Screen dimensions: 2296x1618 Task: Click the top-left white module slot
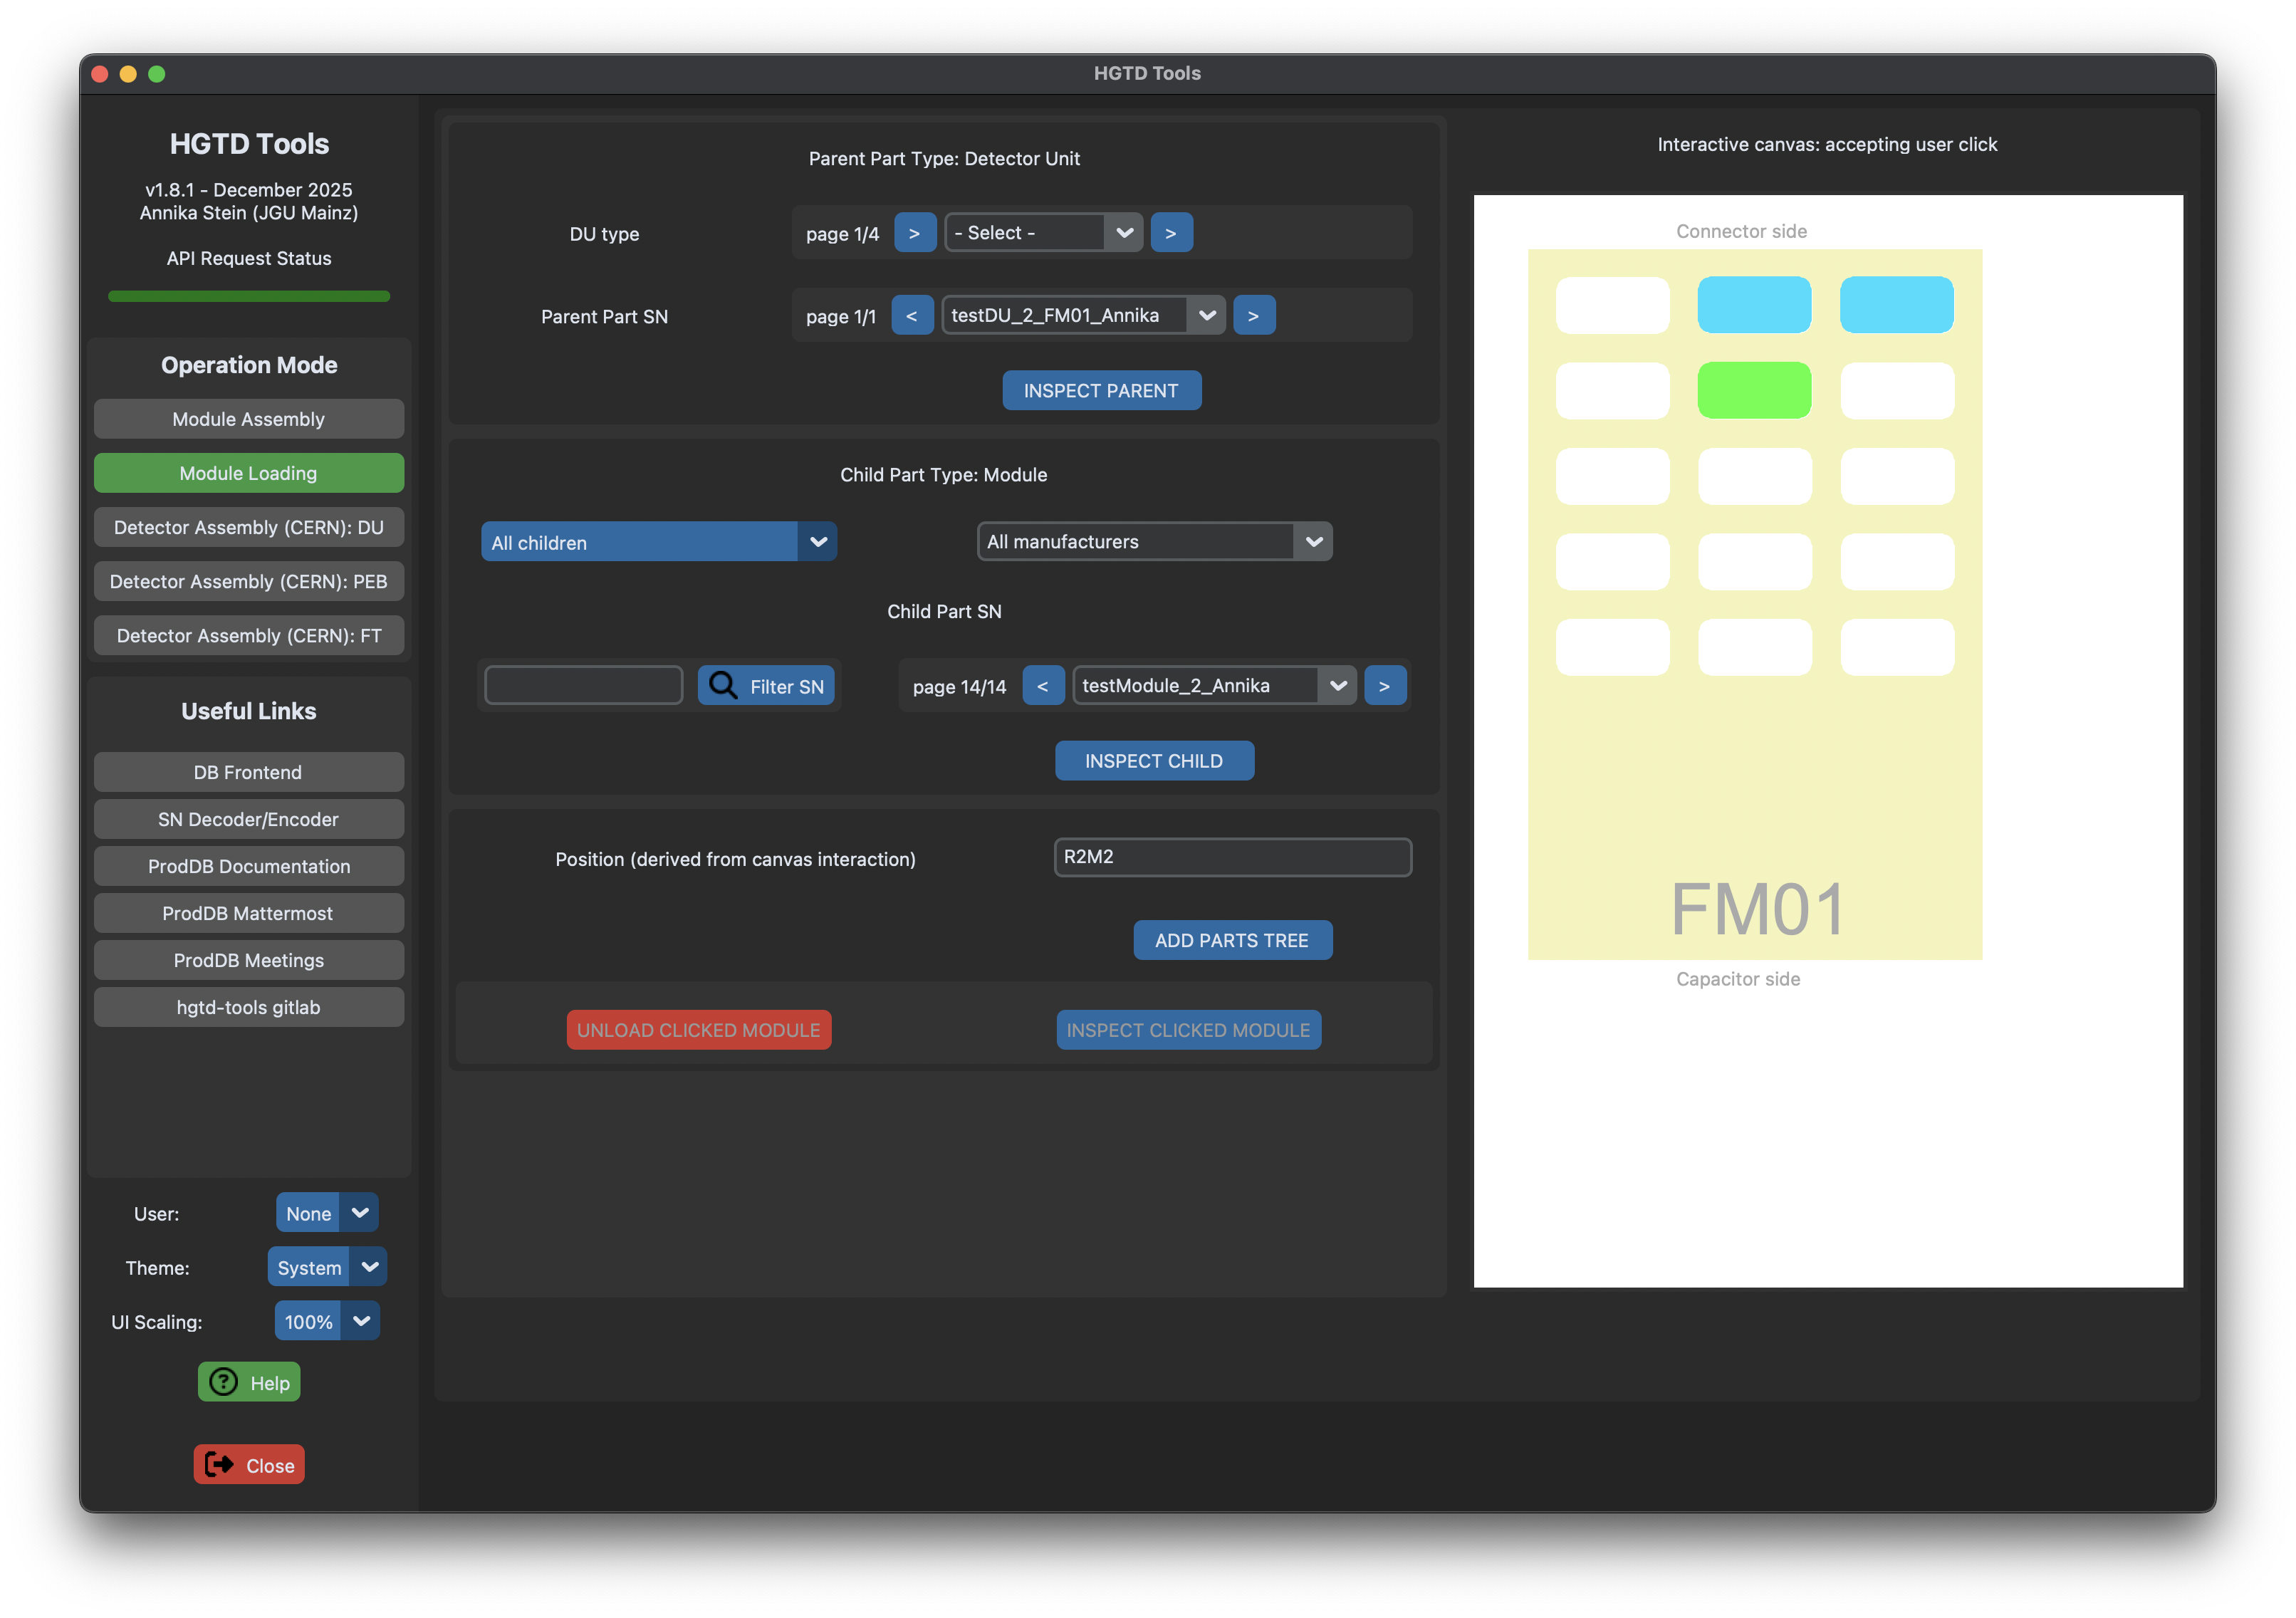[x=1613, y=305]
